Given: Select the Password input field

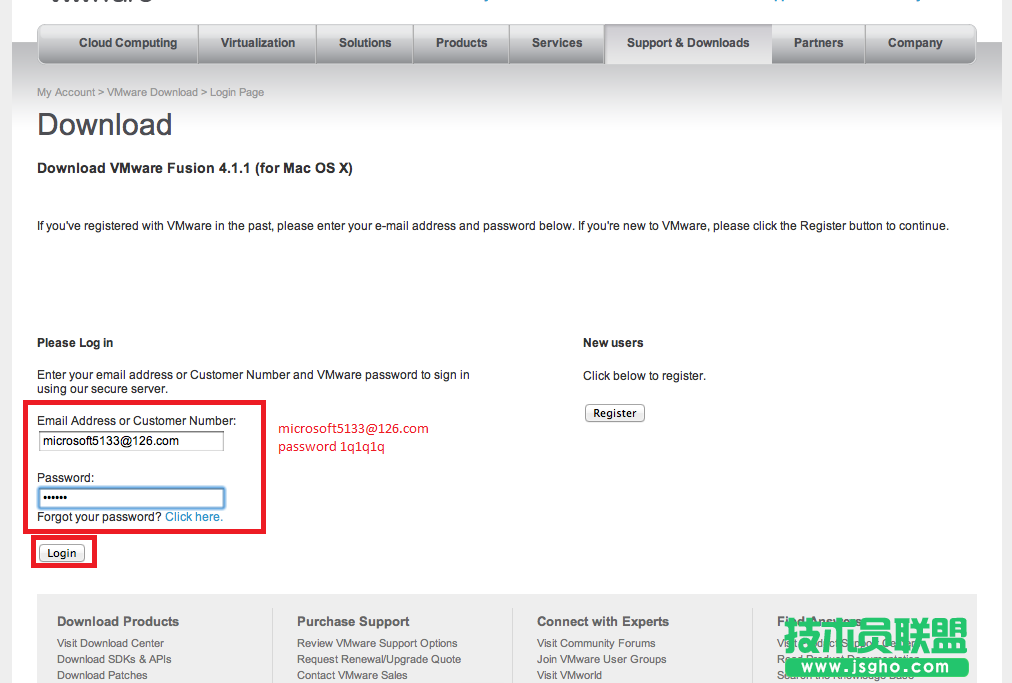Looking at the screenshot, I should pos(130,497).
